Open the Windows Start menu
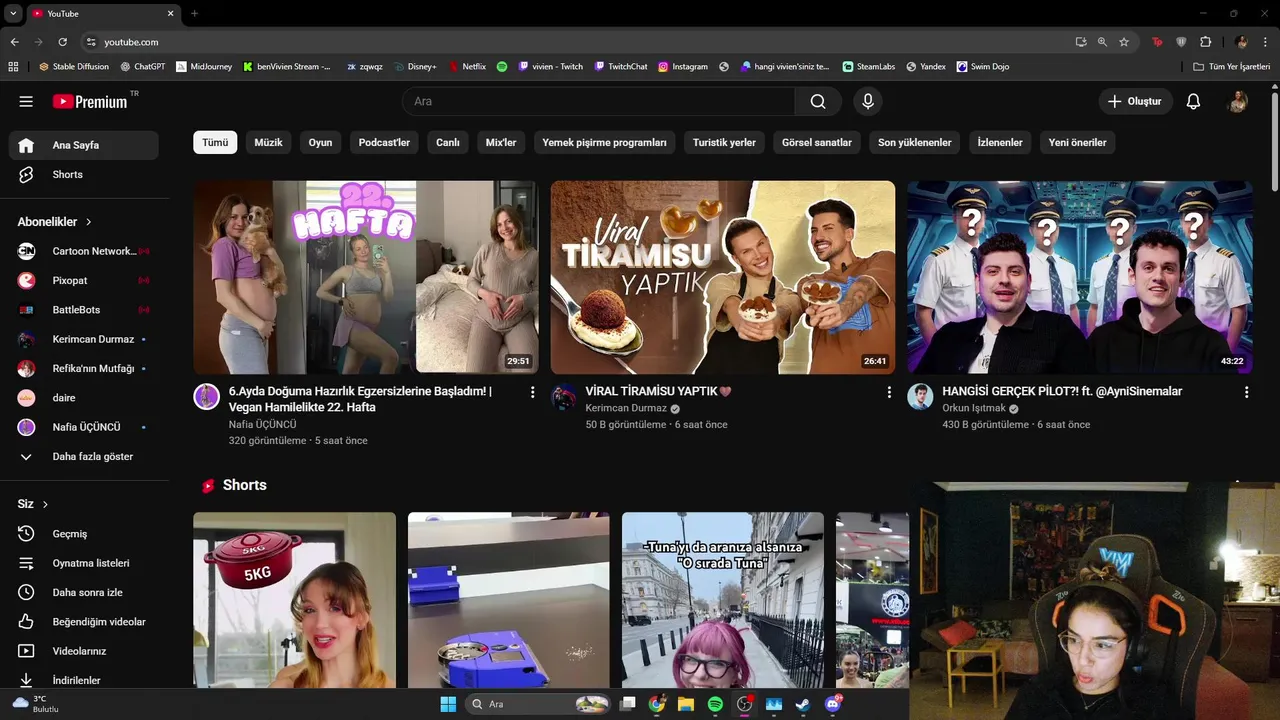This screenshot has width=1280, height=720. pos(448,704)
